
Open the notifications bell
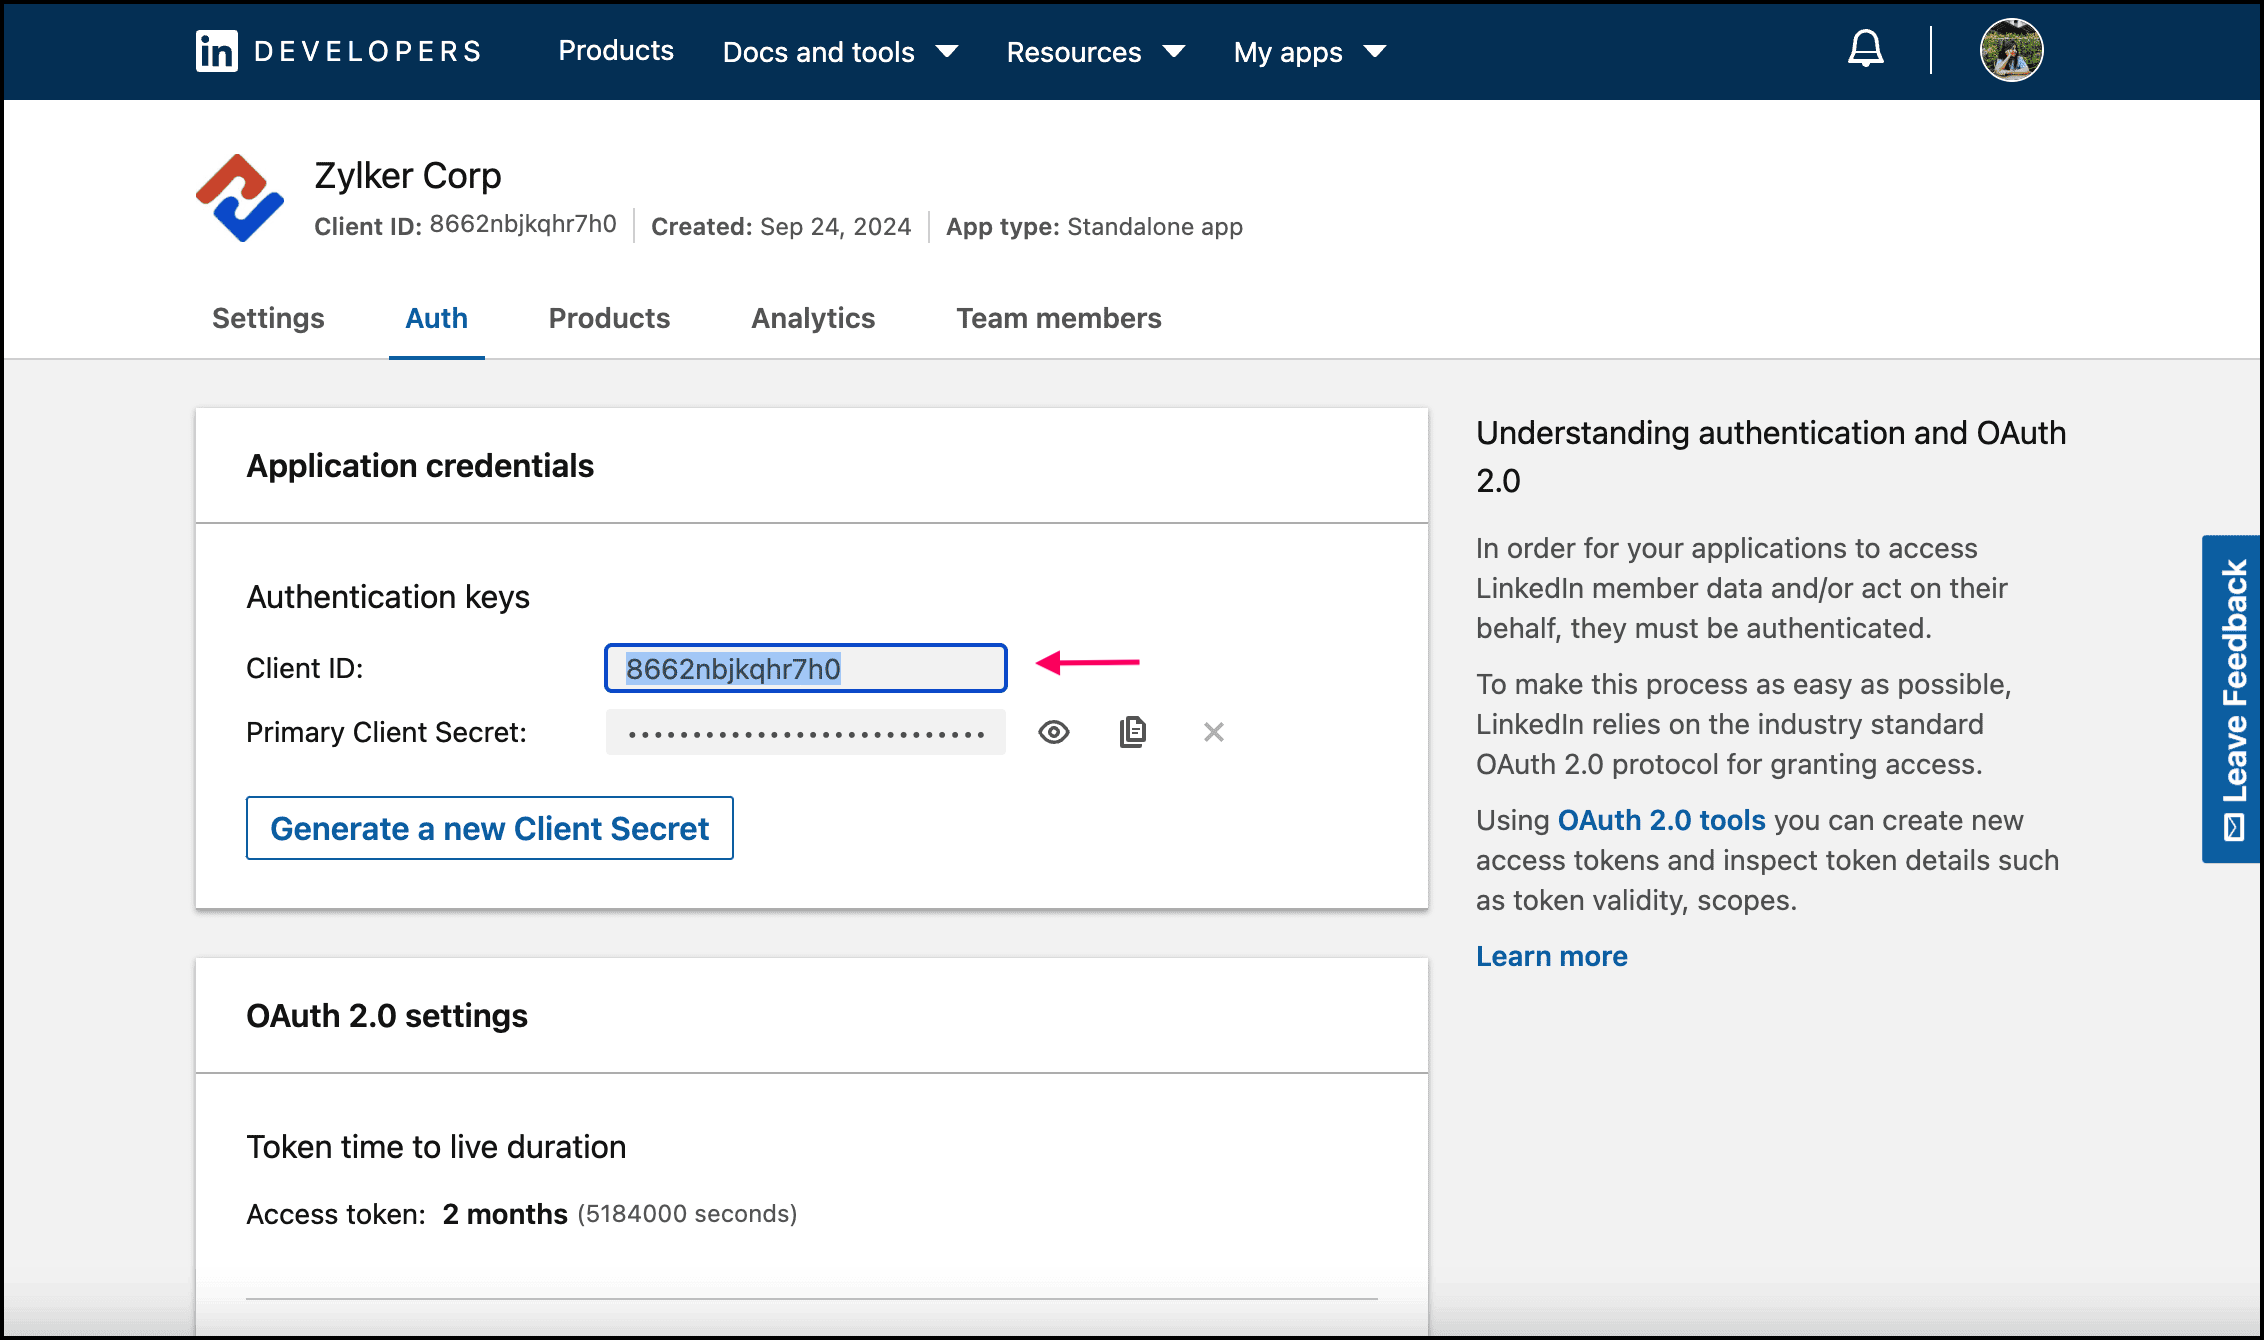point(1865,49)
